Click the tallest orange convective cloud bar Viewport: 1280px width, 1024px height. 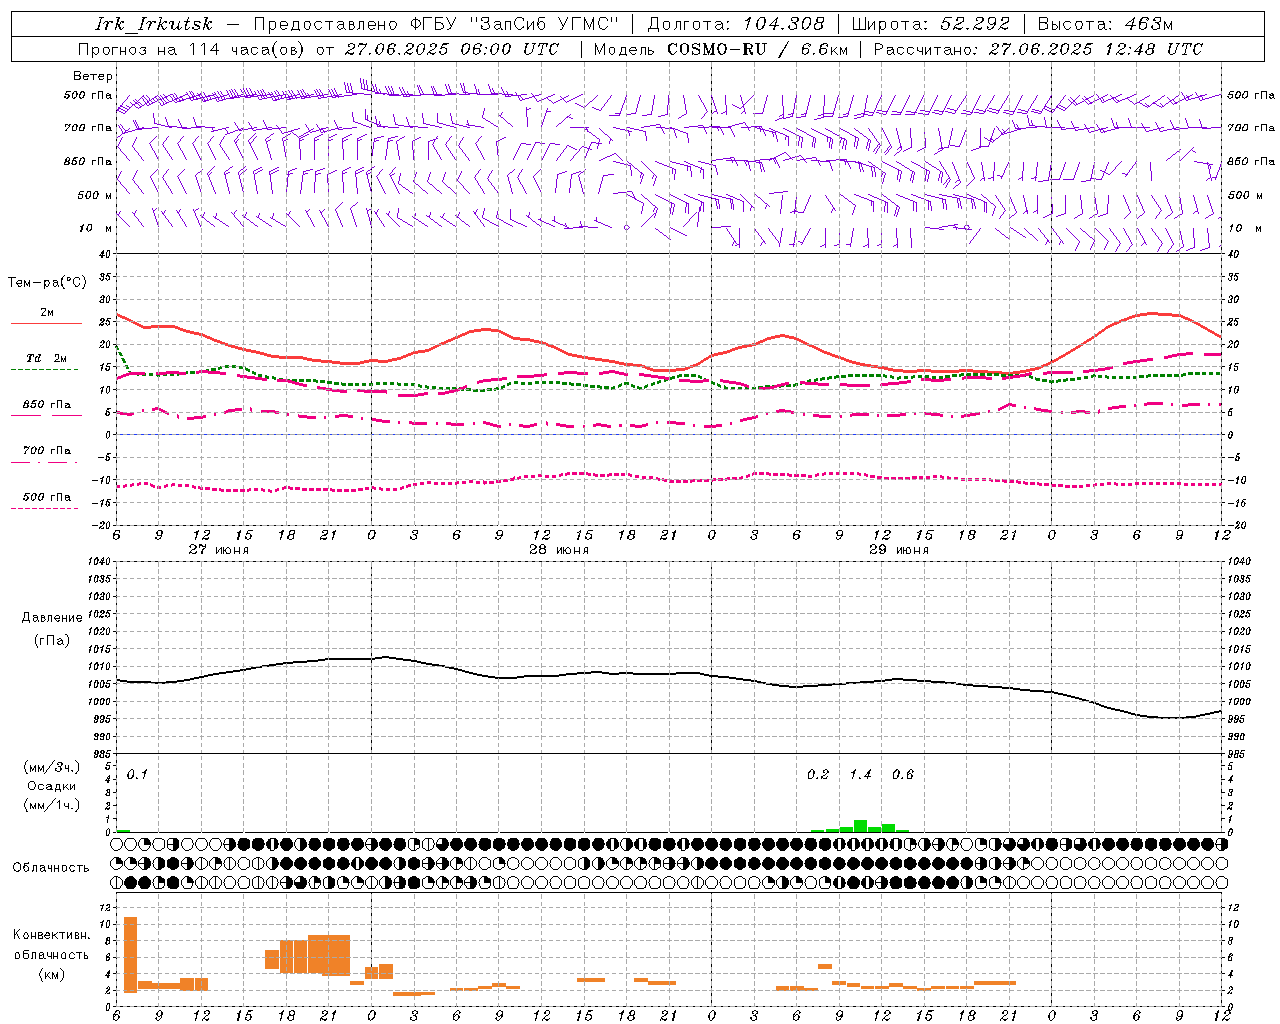point(130,955)
